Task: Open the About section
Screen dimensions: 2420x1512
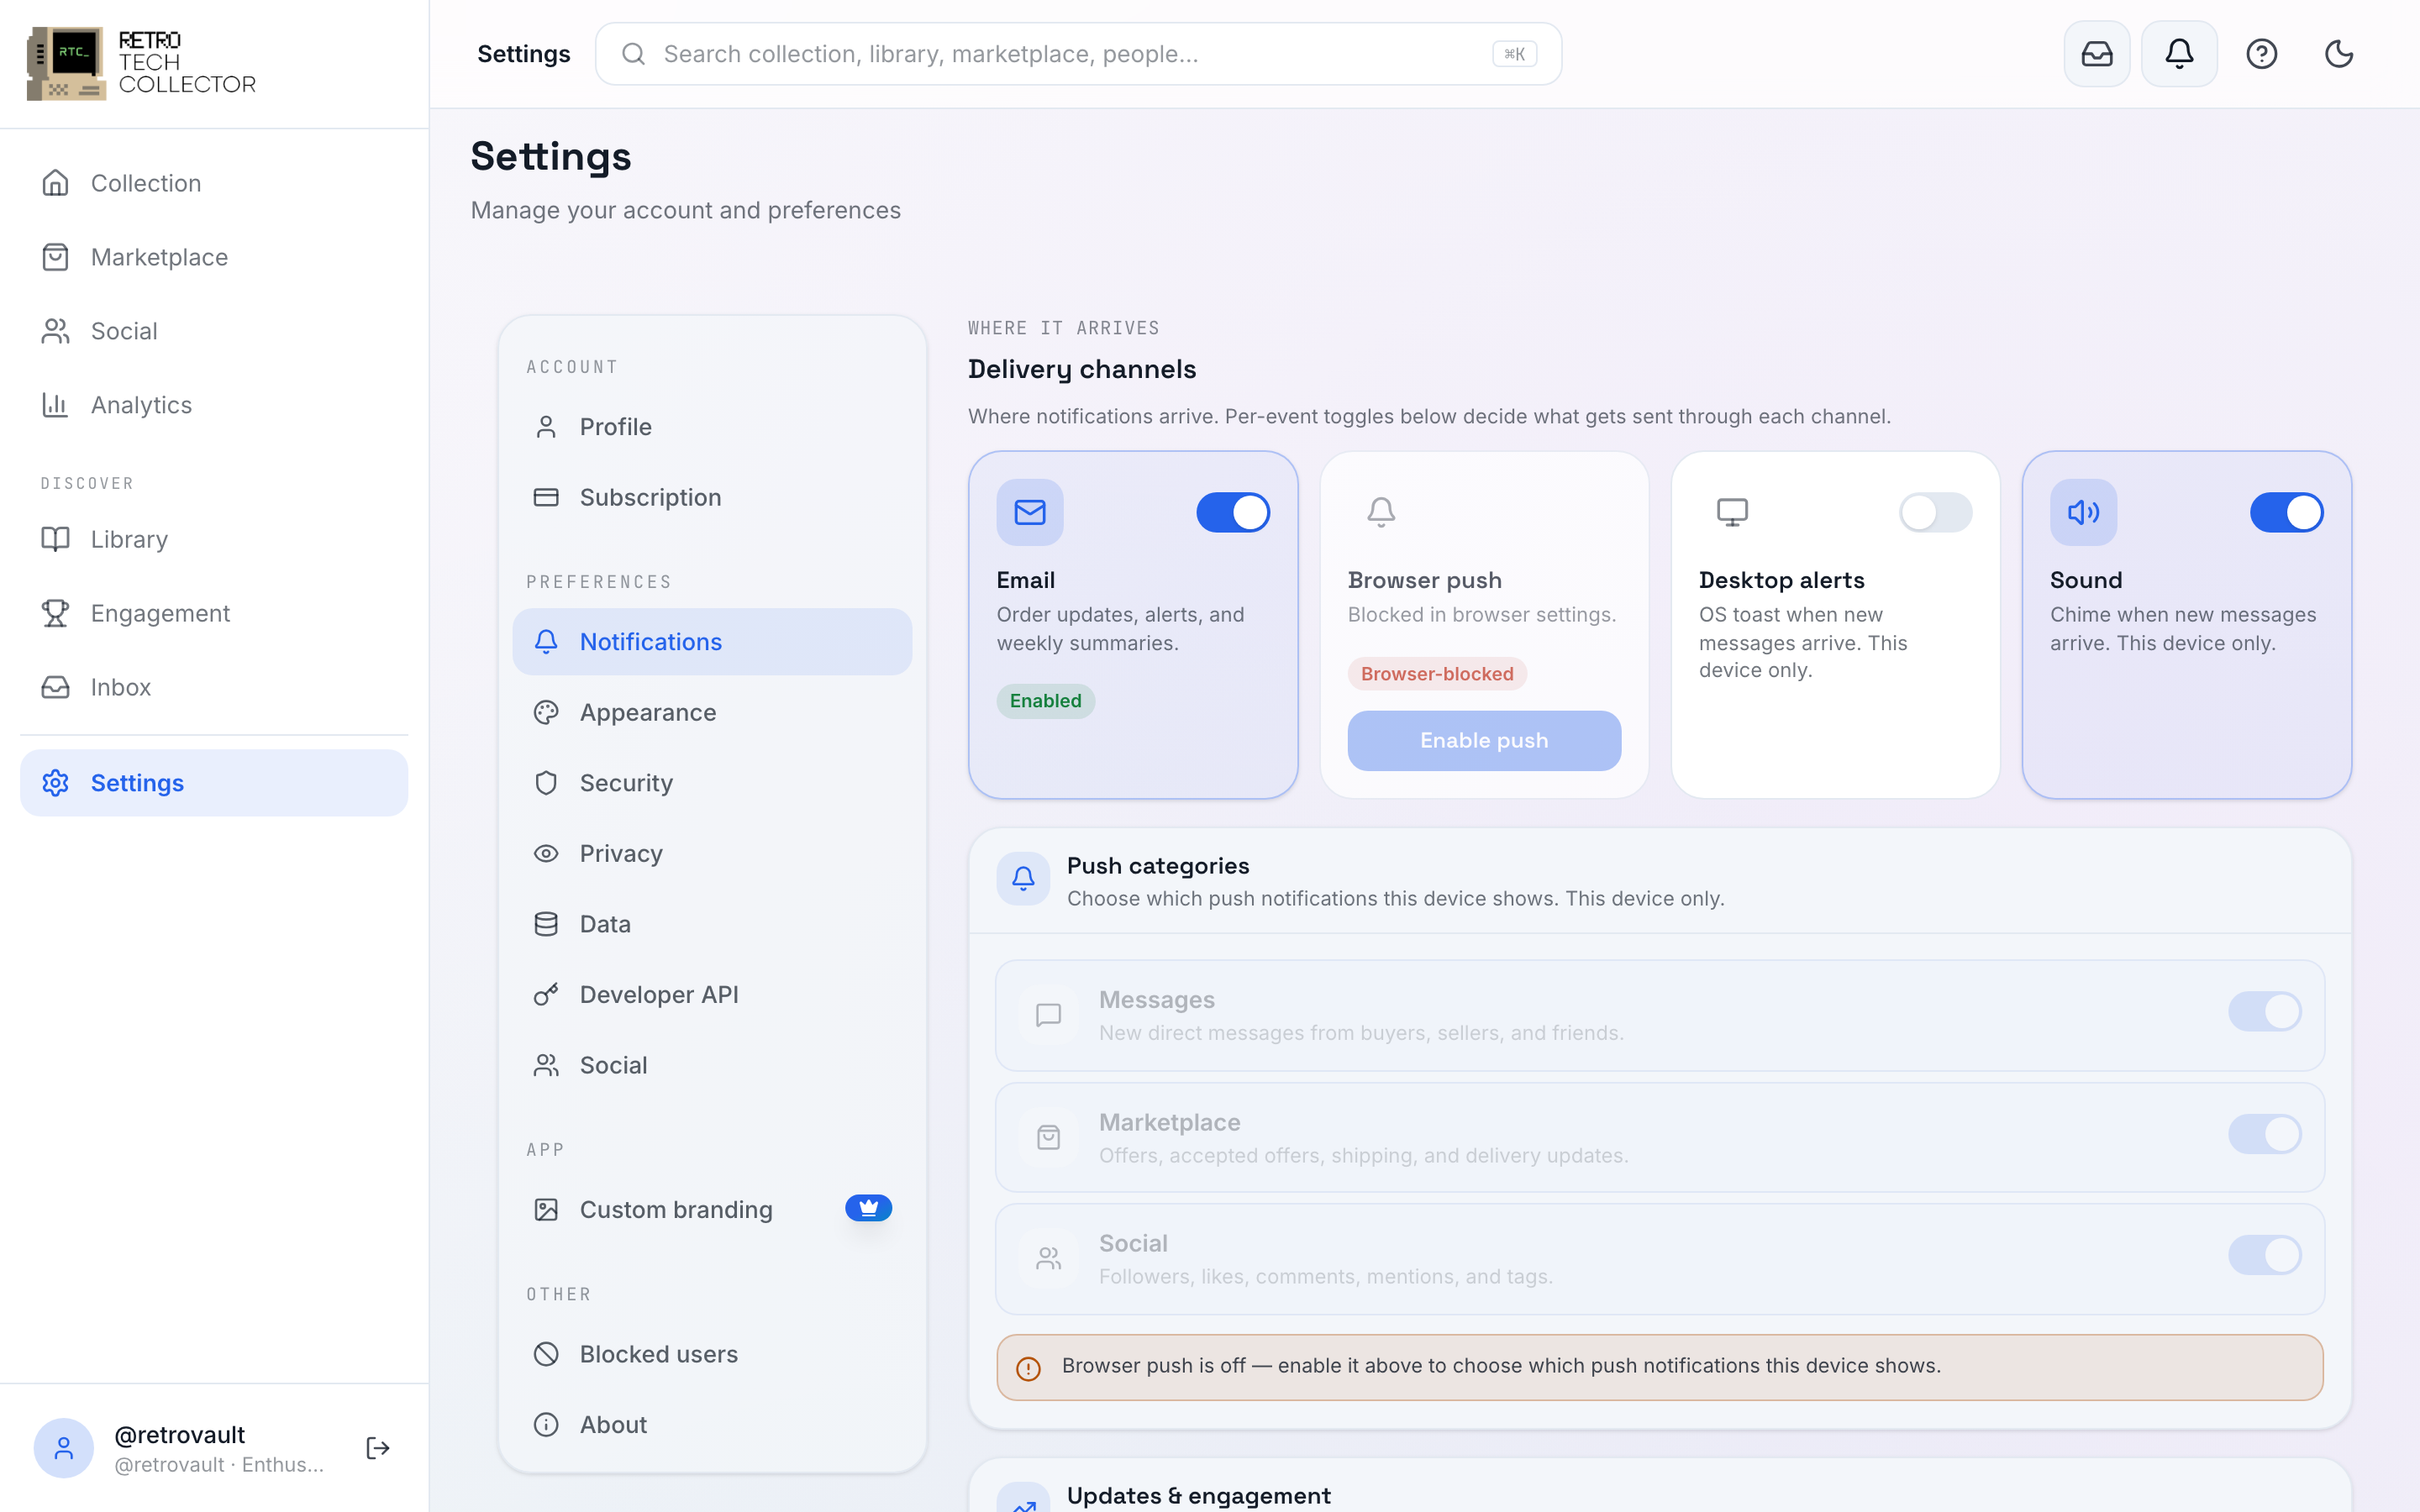Action: pyautogui.click(x=712, y=1424)
